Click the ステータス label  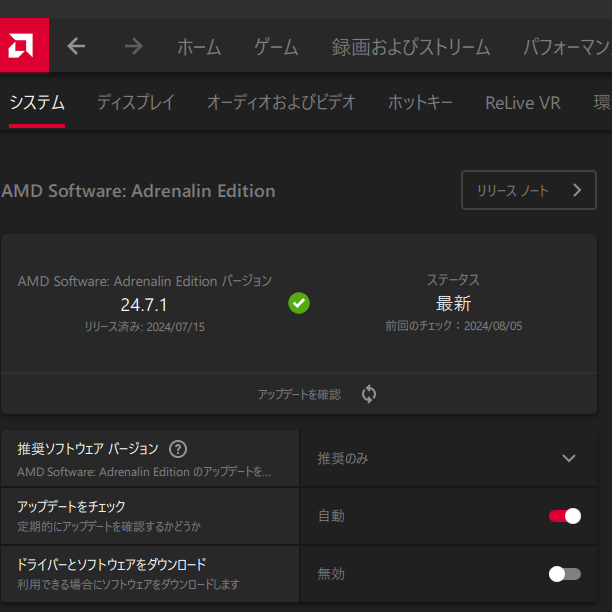click(x=453, y=280)
